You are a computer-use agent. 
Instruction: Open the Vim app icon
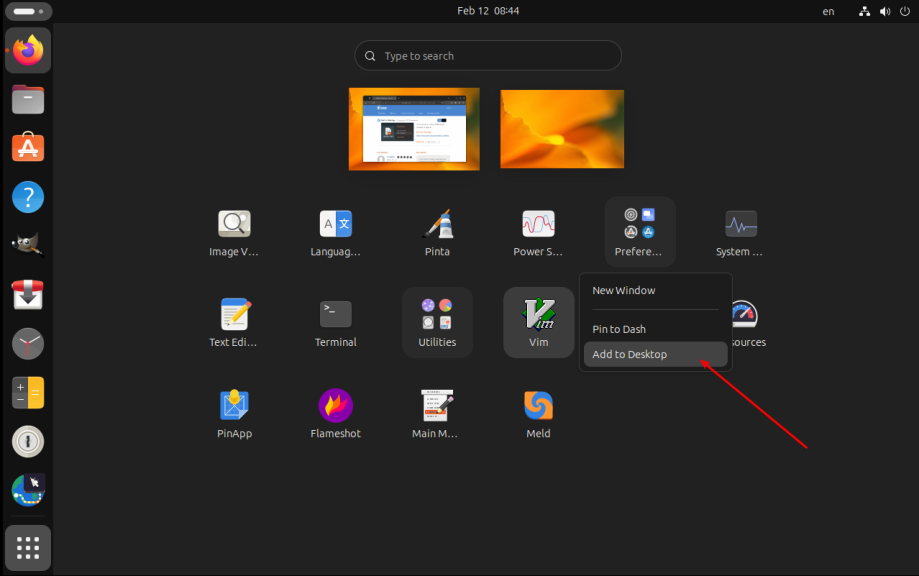pyautogui.click(x=538, y=322)
